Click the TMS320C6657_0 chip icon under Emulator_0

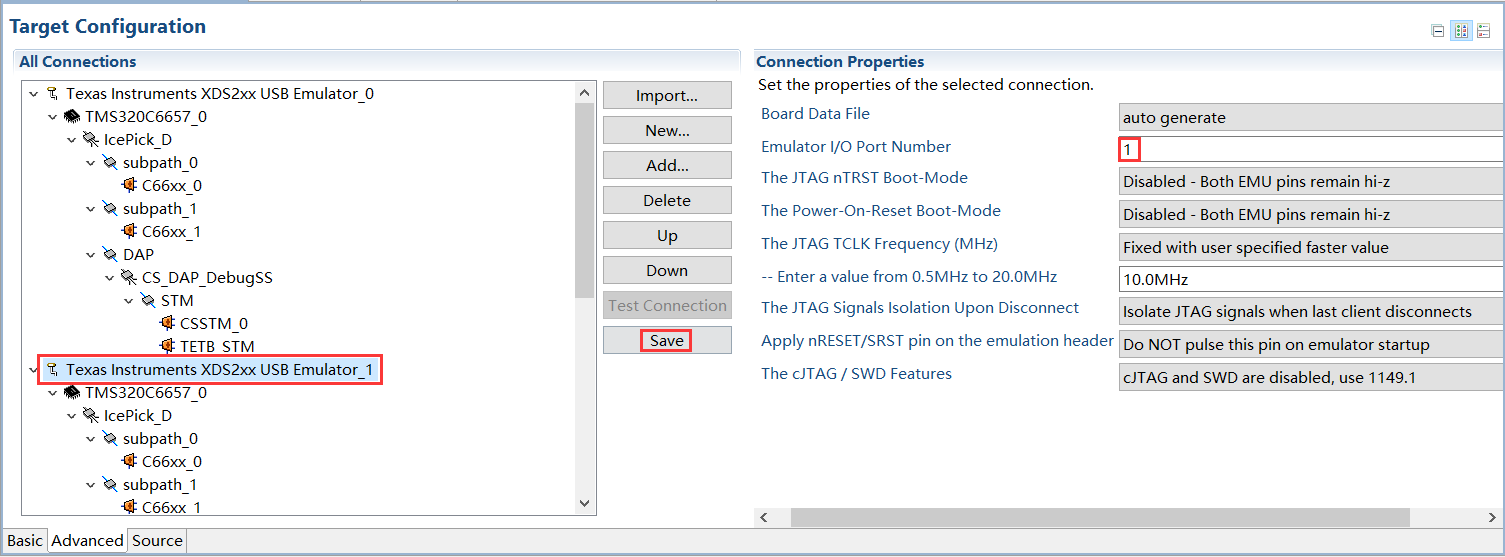pos(72,117)
